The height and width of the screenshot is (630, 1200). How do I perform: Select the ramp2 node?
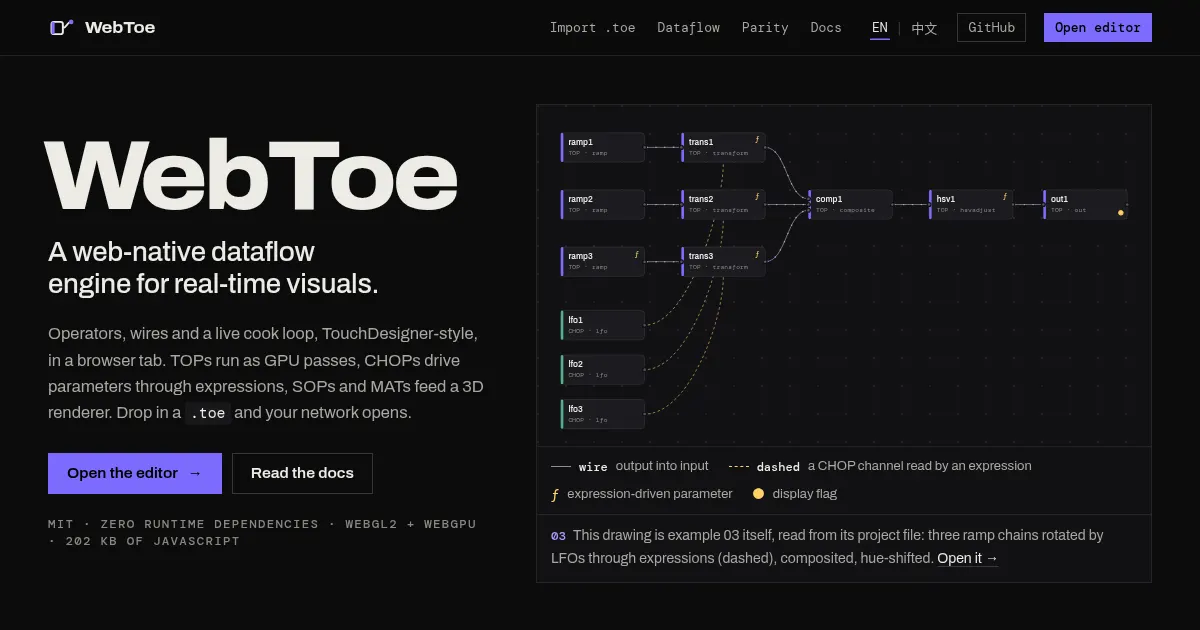(x=602, y=204)
